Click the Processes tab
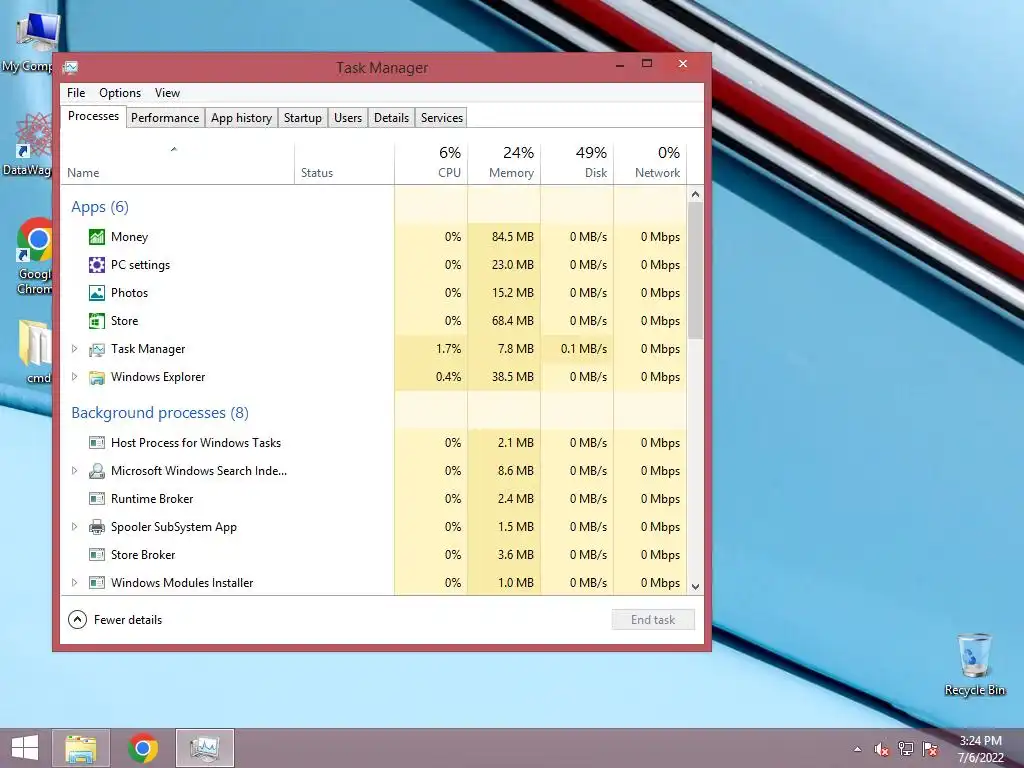 click(93, 116)
